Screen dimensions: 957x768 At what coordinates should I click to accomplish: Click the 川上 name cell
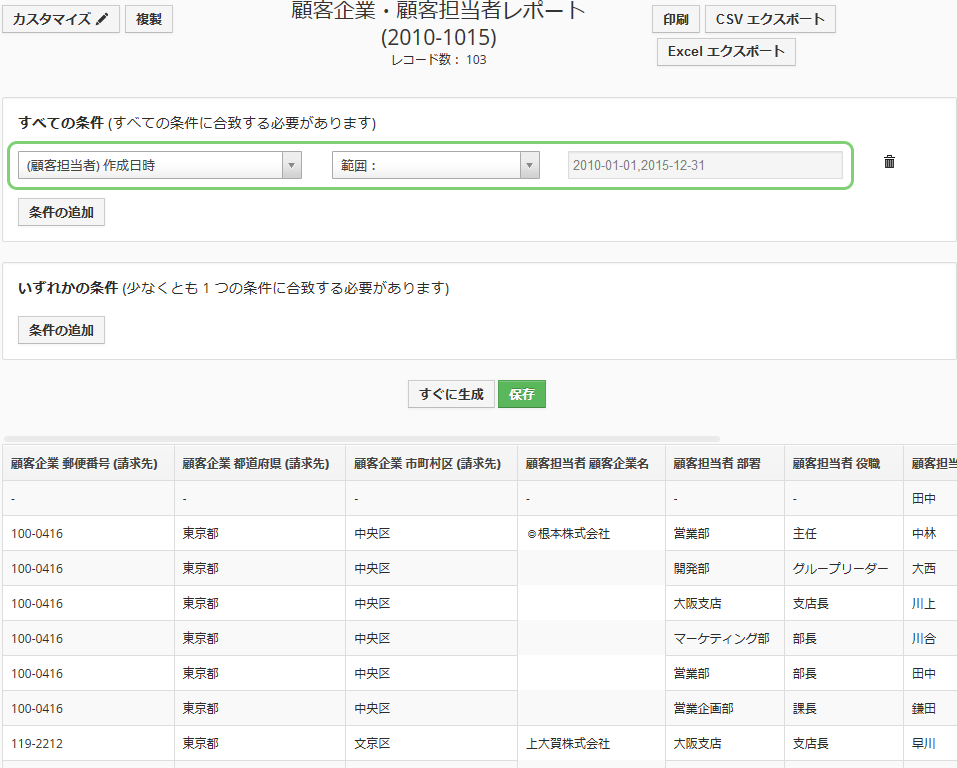click(x=930, y=603)
